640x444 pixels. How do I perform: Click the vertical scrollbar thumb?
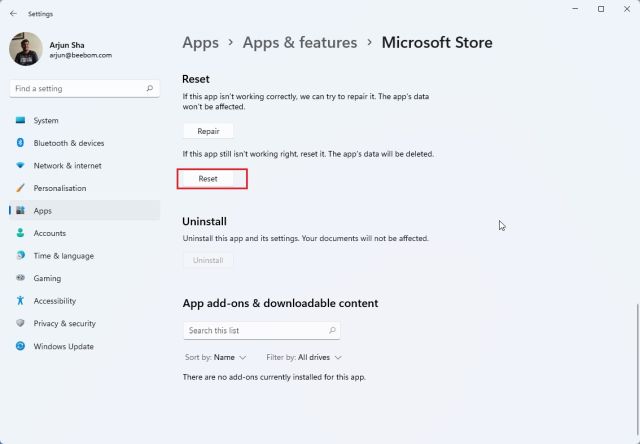pyautogui.click(x=638, y=369)
